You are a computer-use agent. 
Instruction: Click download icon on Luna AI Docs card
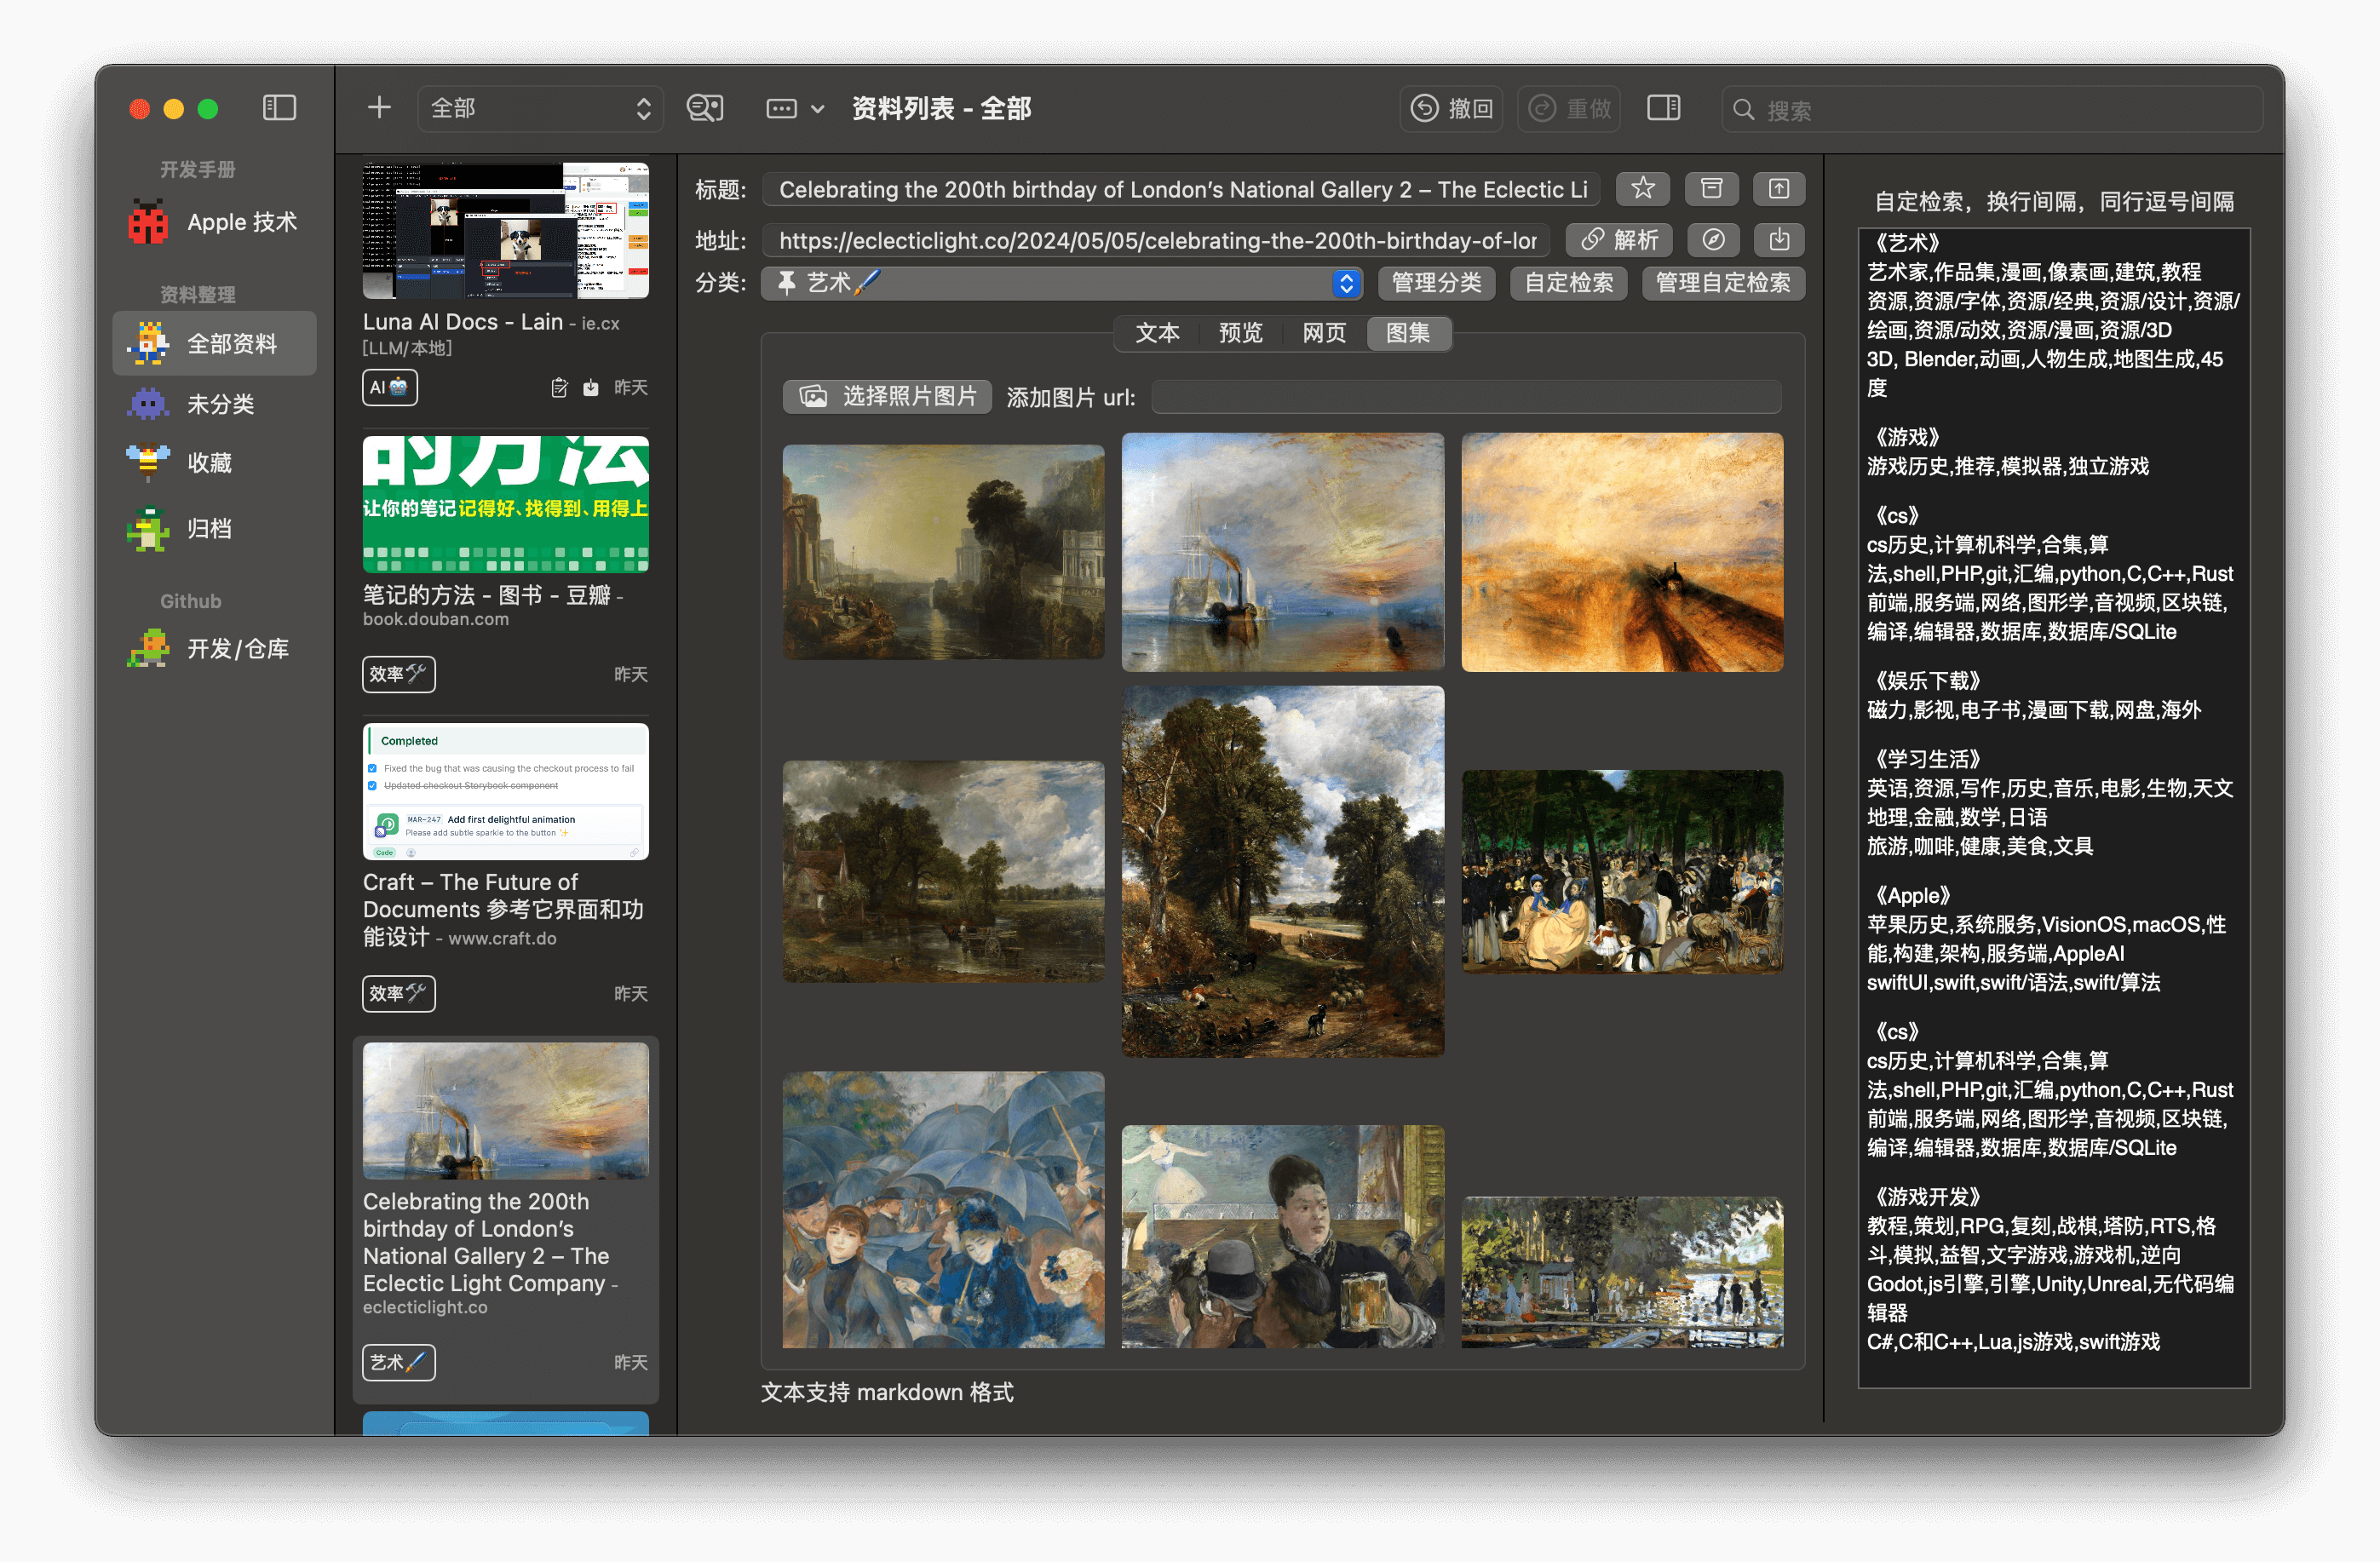pyautogui.click(x=591, y=388)
